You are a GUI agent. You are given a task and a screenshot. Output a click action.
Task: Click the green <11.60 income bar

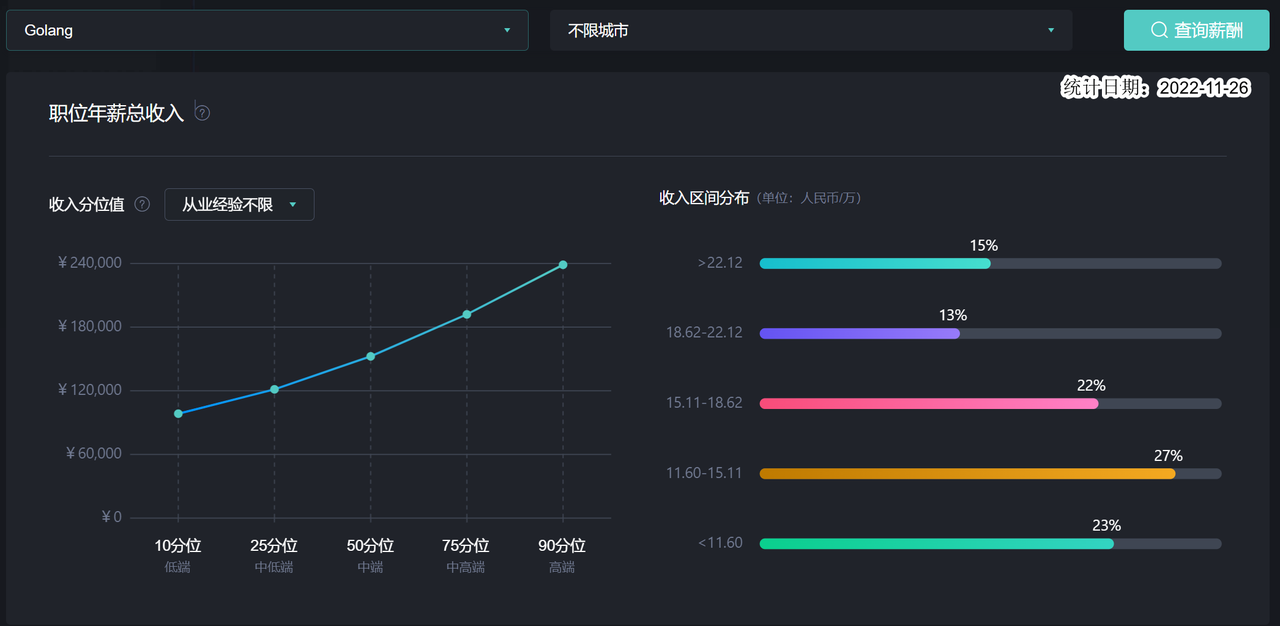936,543
